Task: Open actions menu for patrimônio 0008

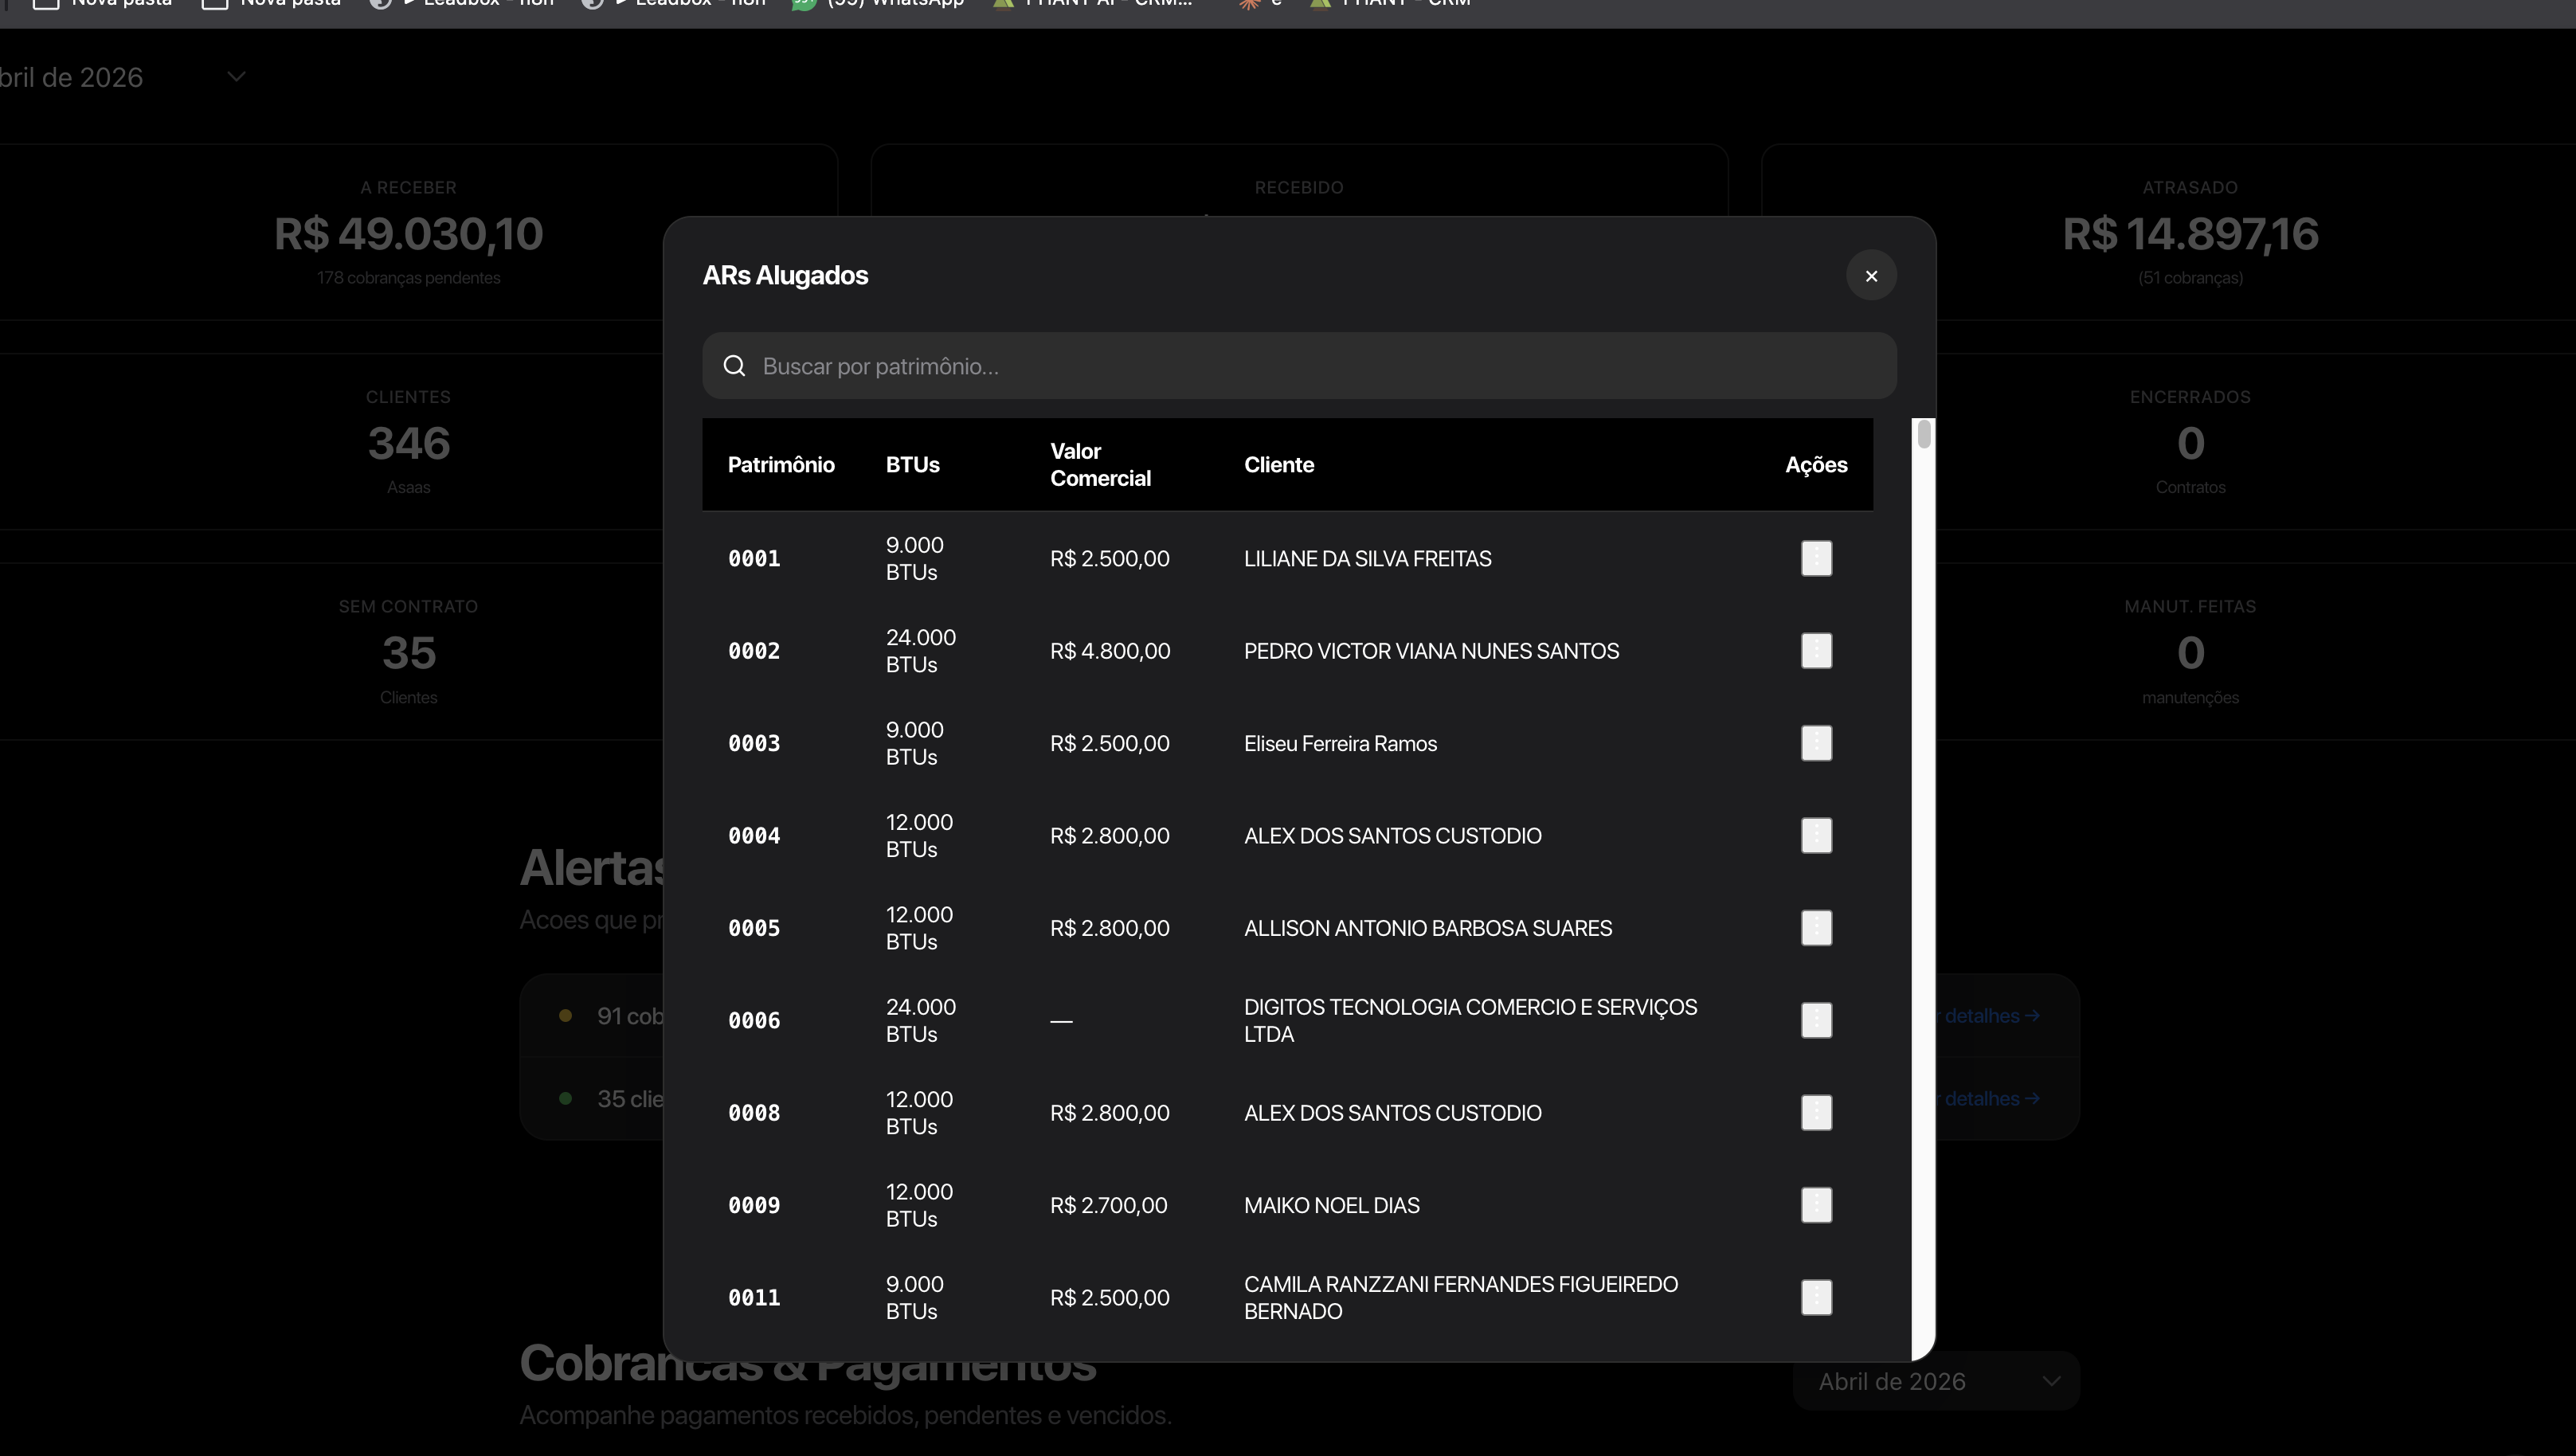Action: pyautogui.click(x=1816, y=1112)
